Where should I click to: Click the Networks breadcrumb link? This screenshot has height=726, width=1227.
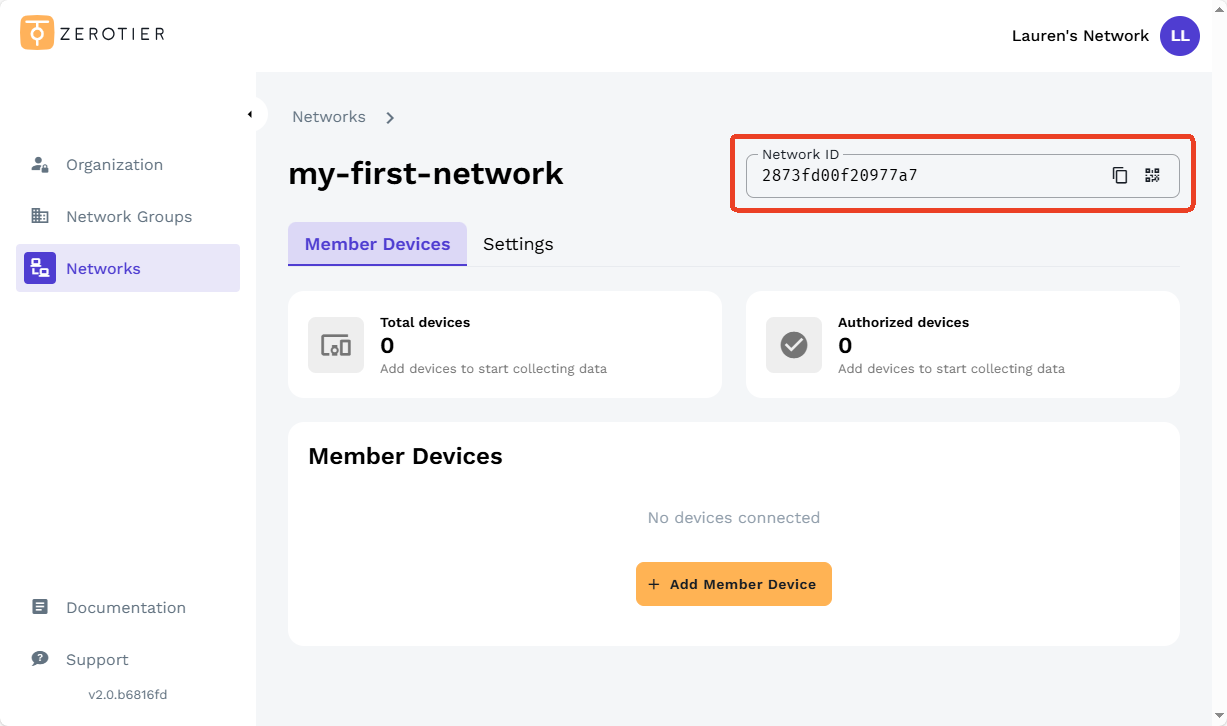329,116
